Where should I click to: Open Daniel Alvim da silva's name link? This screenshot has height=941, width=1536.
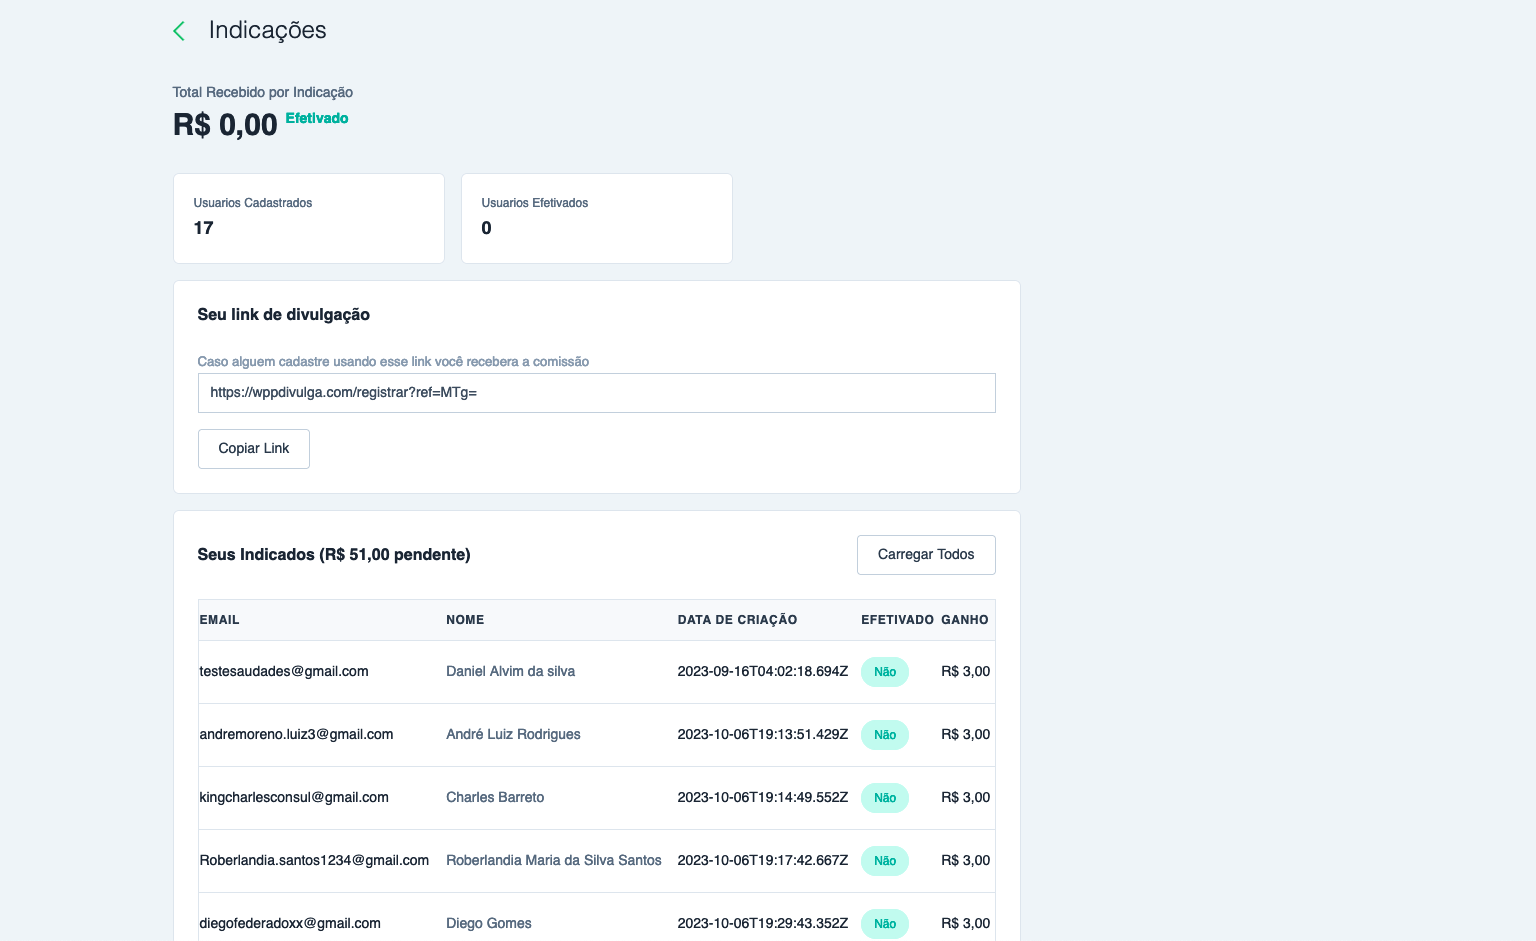click(x=510, y=672)
